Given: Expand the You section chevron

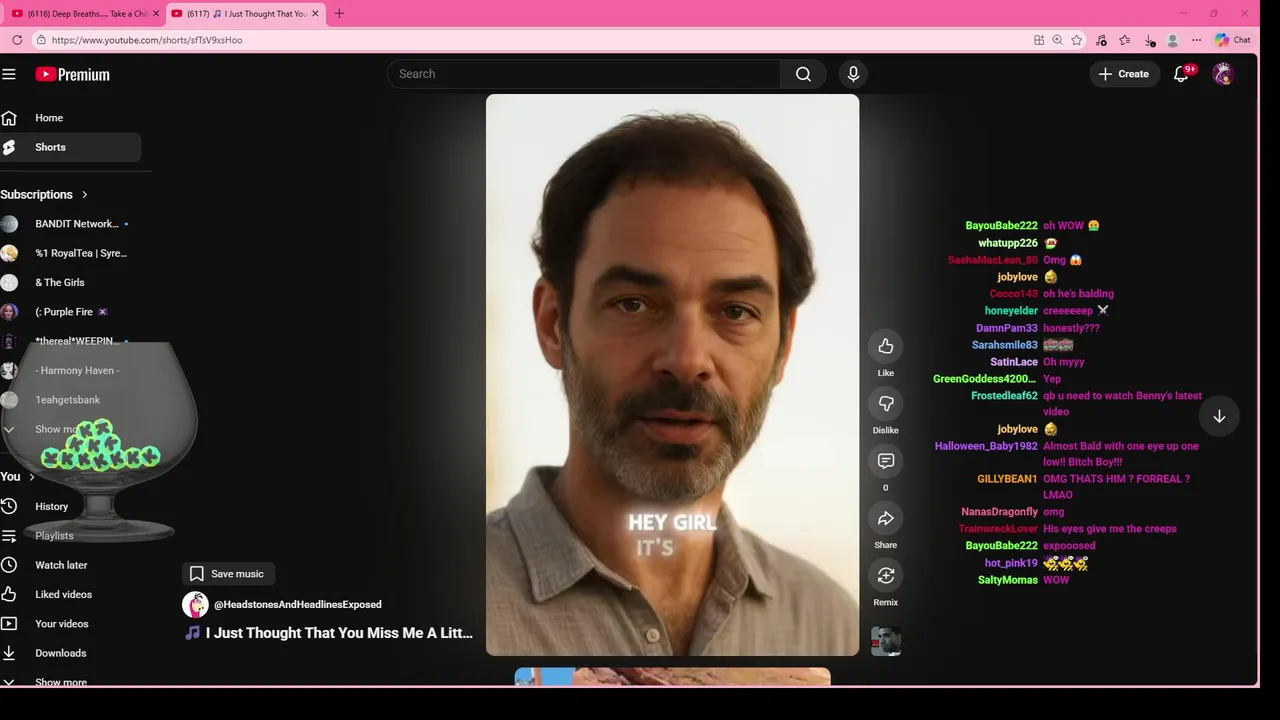Looking at the screenshot, I should [32, 477].
